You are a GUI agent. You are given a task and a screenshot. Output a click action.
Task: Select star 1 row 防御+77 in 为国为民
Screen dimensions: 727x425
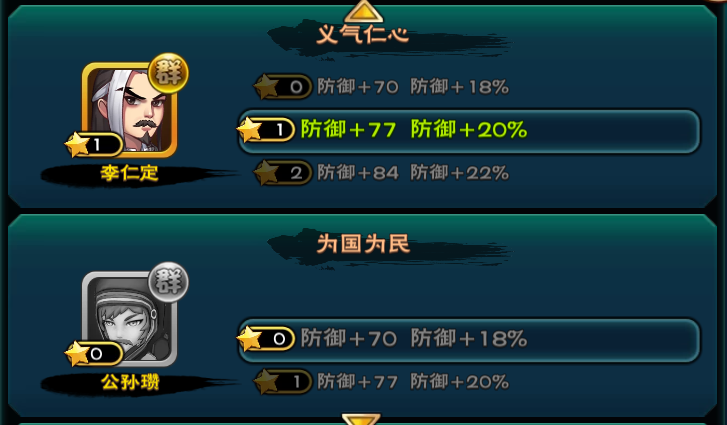click(381, 382)
